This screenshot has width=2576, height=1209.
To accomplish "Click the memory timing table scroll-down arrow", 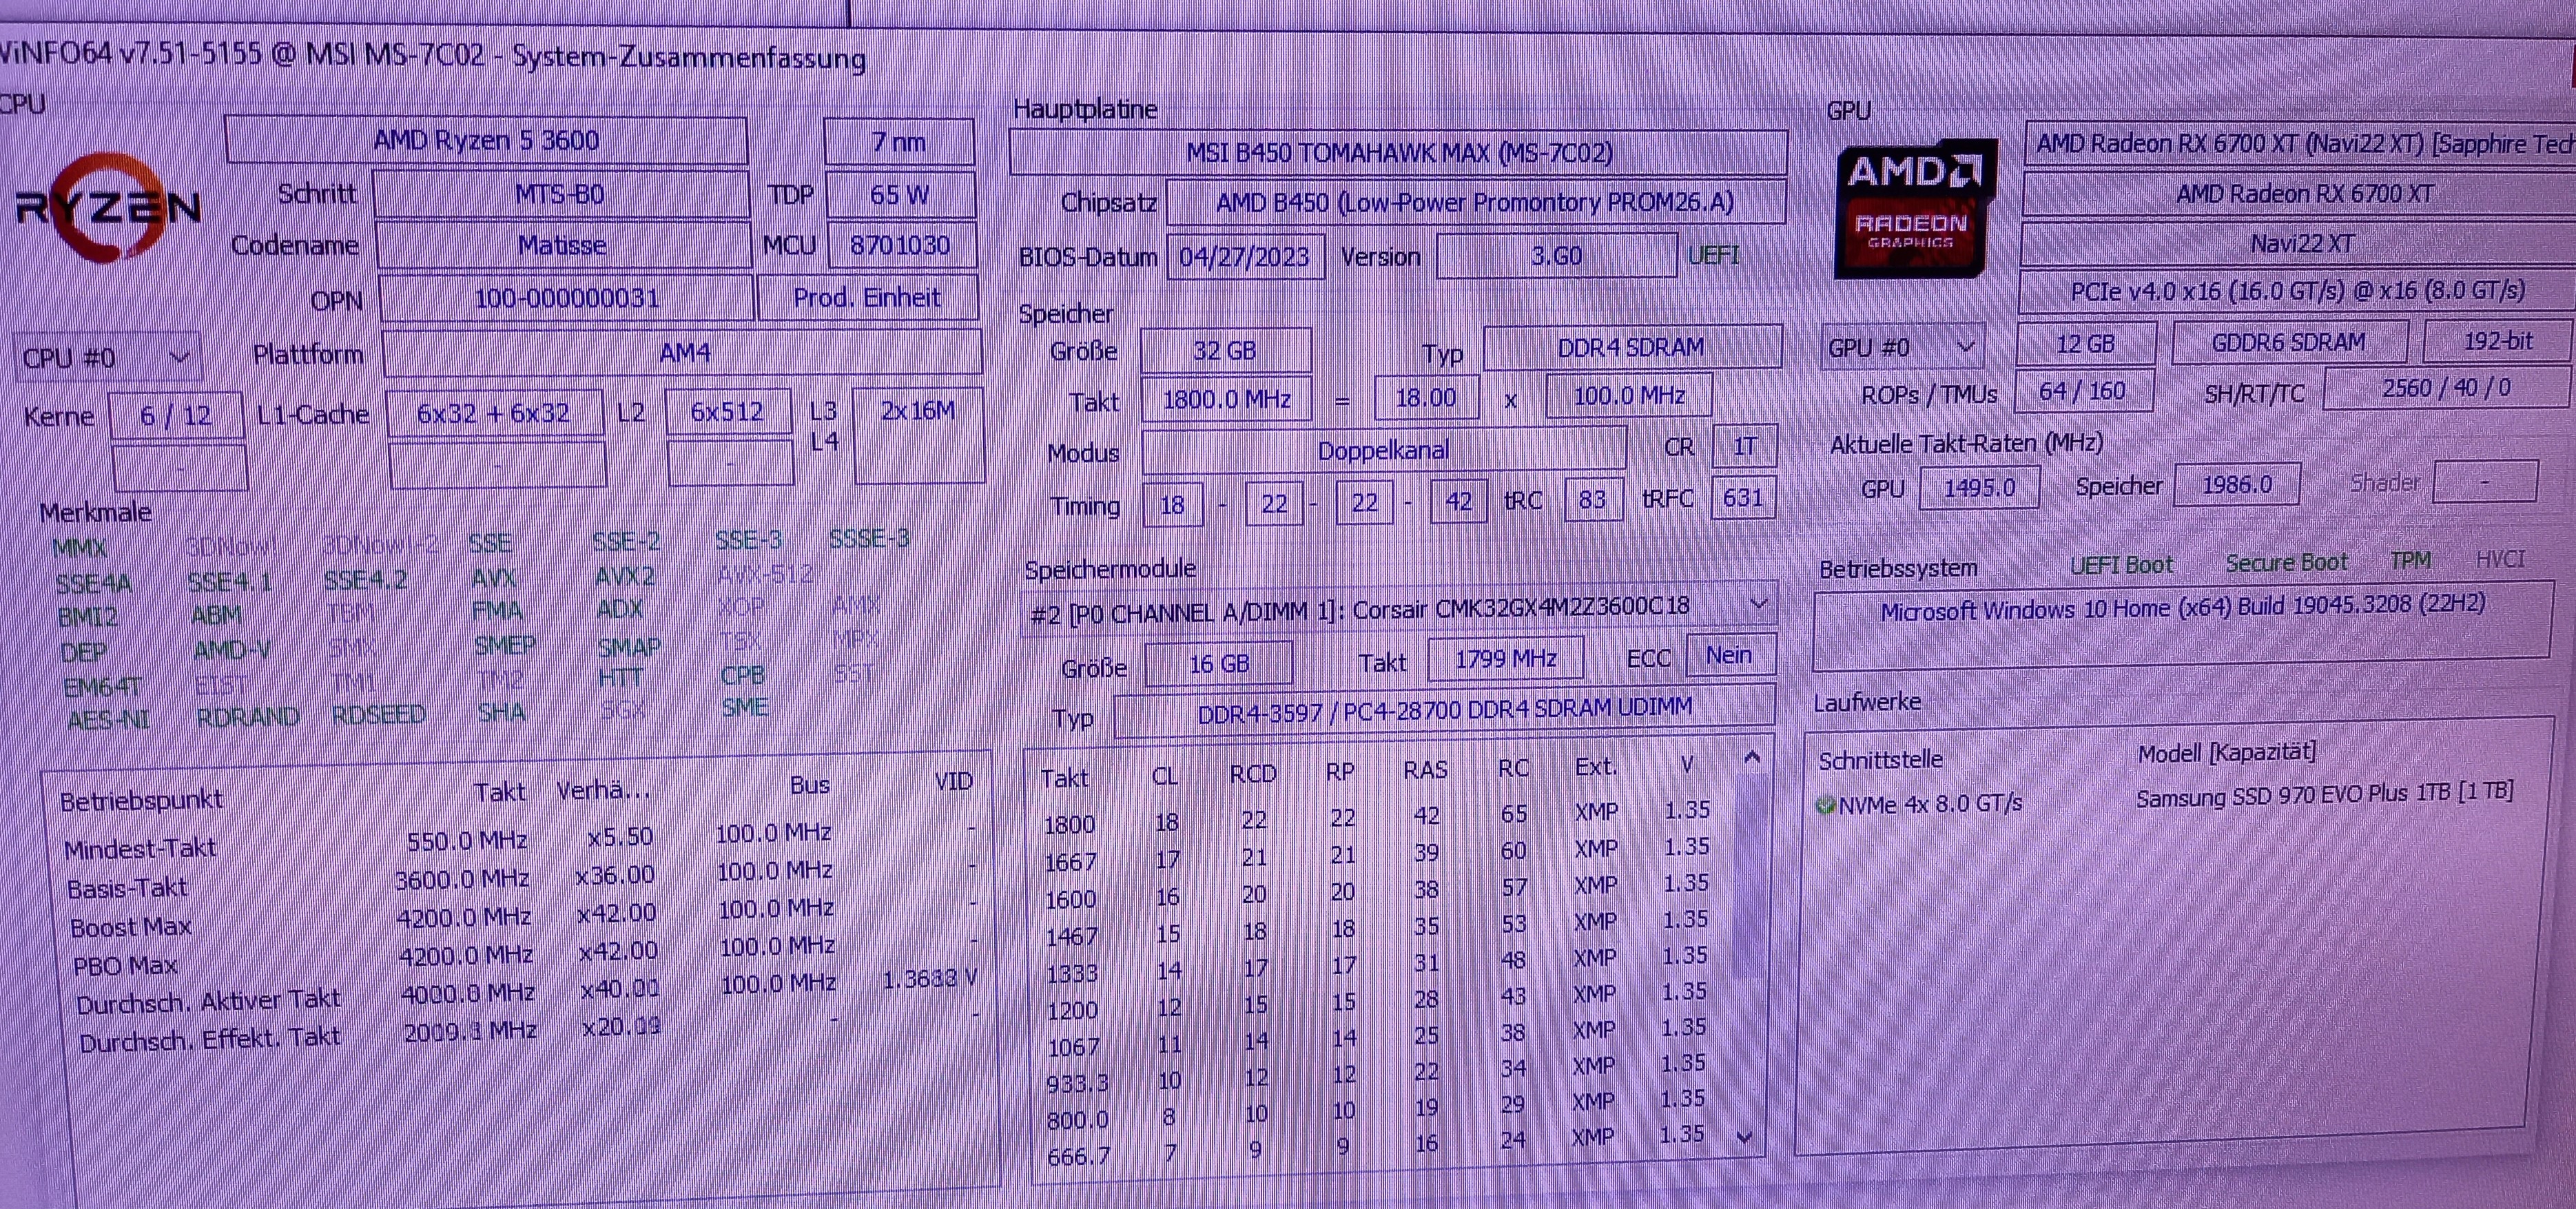I will click(x=1745, y=1137).
